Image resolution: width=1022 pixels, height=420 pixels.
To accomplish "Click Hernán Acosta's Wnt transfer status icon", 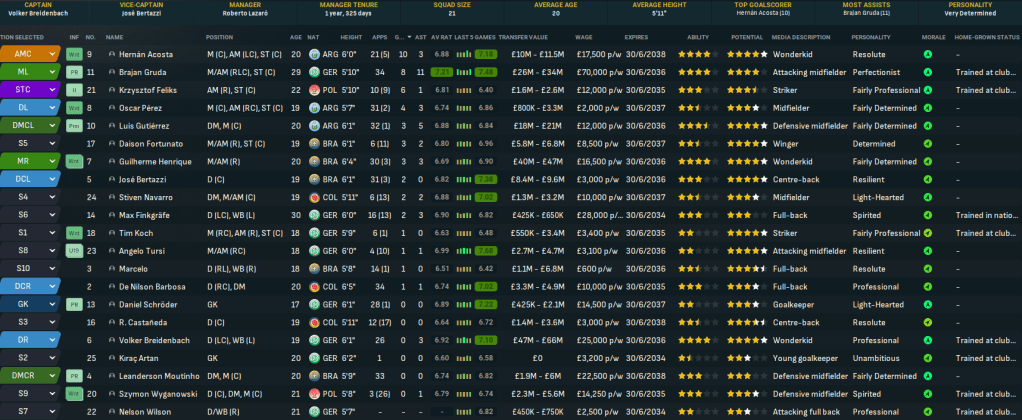I will (74, 54).
